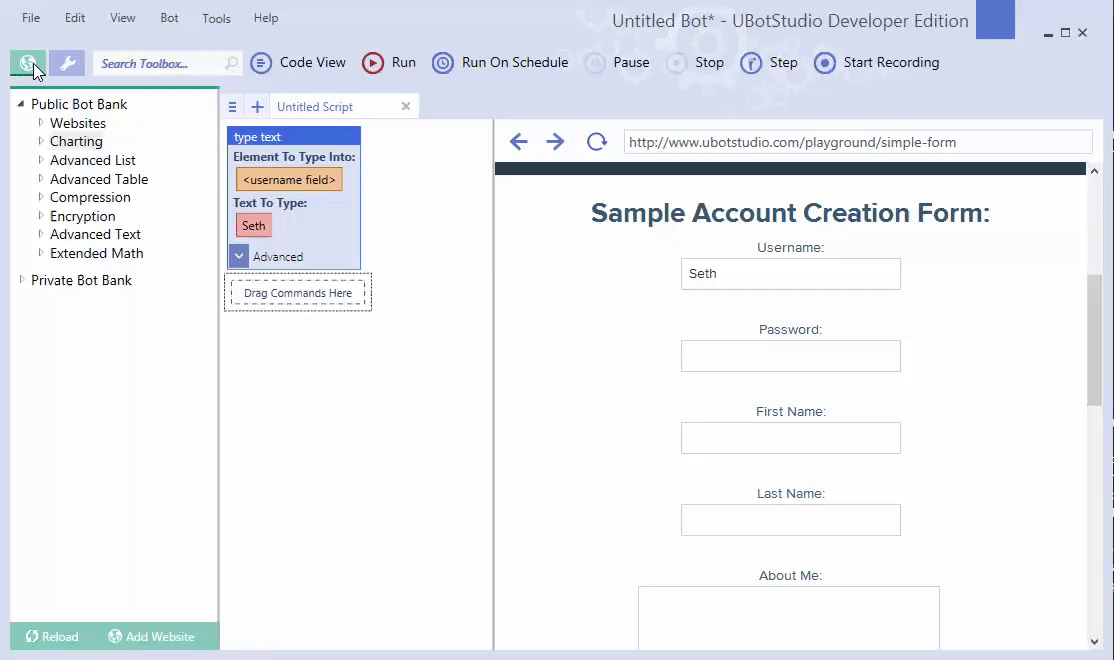Open the script tabs list icon
Viewport: 1114px width, 660px height.
tap(232, 107)
